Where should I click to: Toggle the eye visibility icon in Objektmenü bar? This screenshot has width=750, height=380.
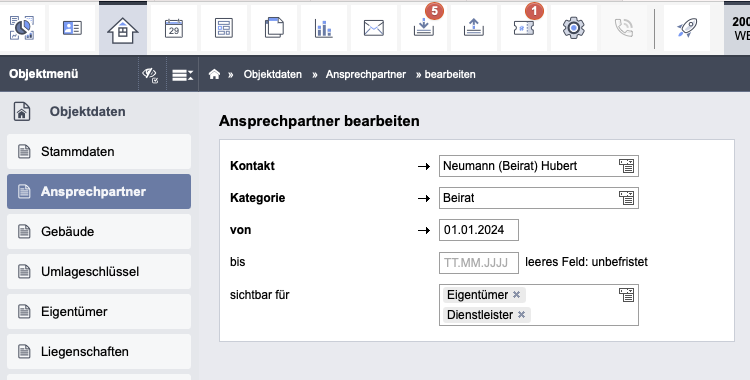pos(151,75)
